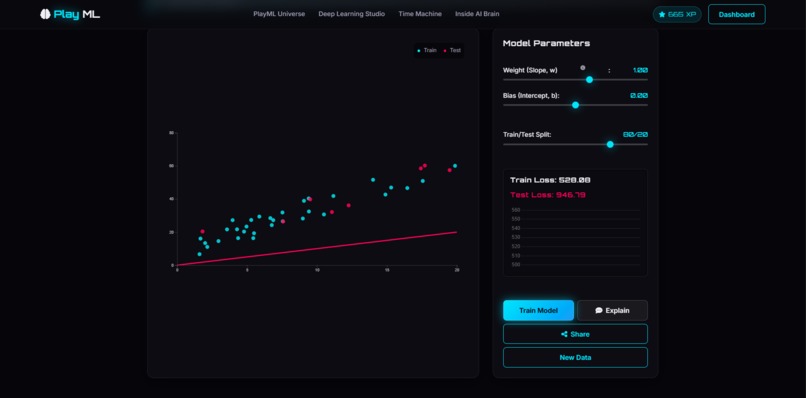Click the Train Loss readout

550,180
